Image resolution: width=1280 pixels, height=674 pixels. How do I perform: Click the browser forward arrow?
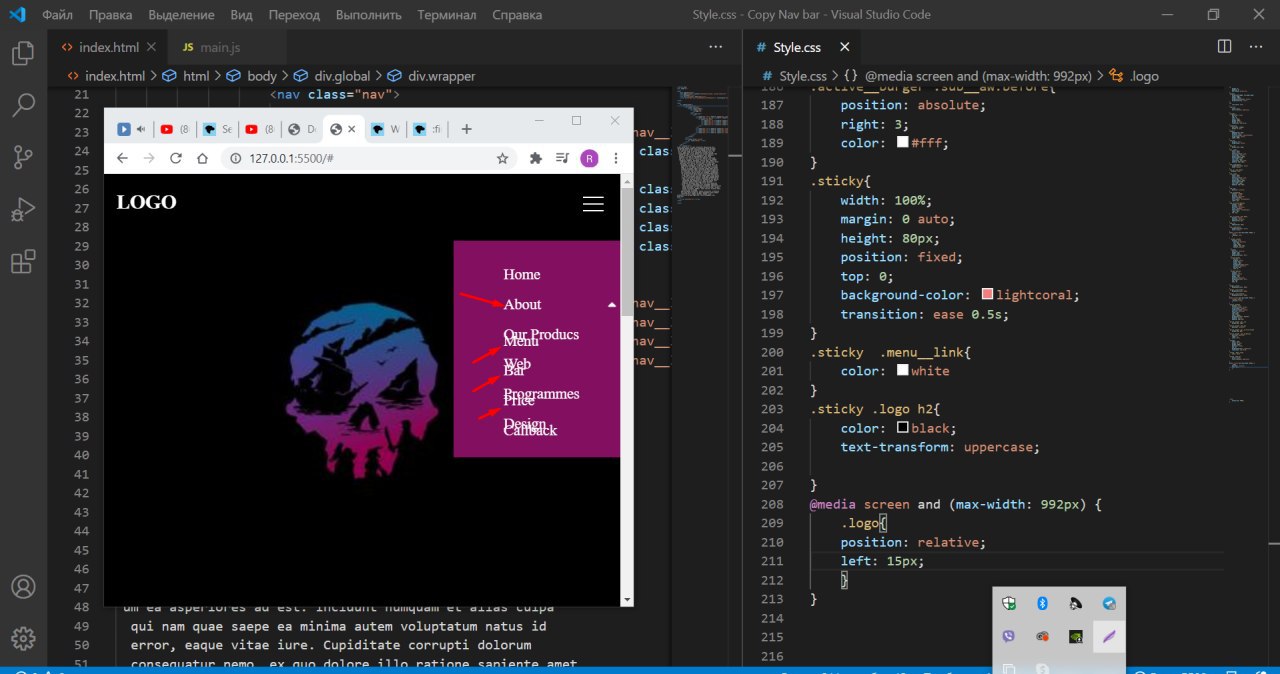(149, 158)
